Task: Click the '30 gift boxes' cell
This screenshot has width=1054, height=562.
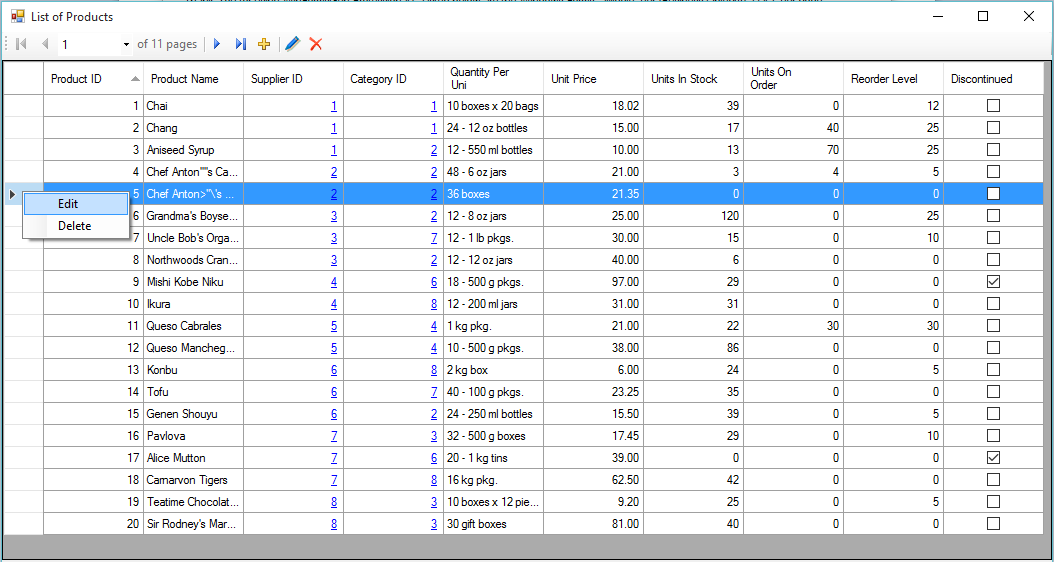Action: (x=493, y=524)
